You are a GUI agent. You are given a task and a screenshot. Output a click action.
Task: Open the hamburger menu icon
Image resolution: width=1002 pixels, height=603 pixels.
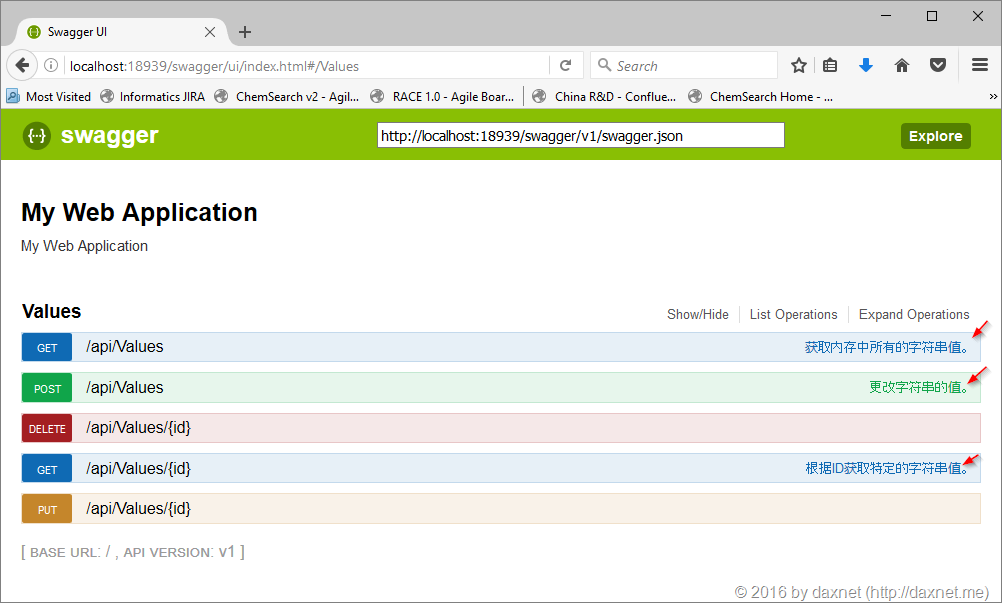click(x=980, y=65)
